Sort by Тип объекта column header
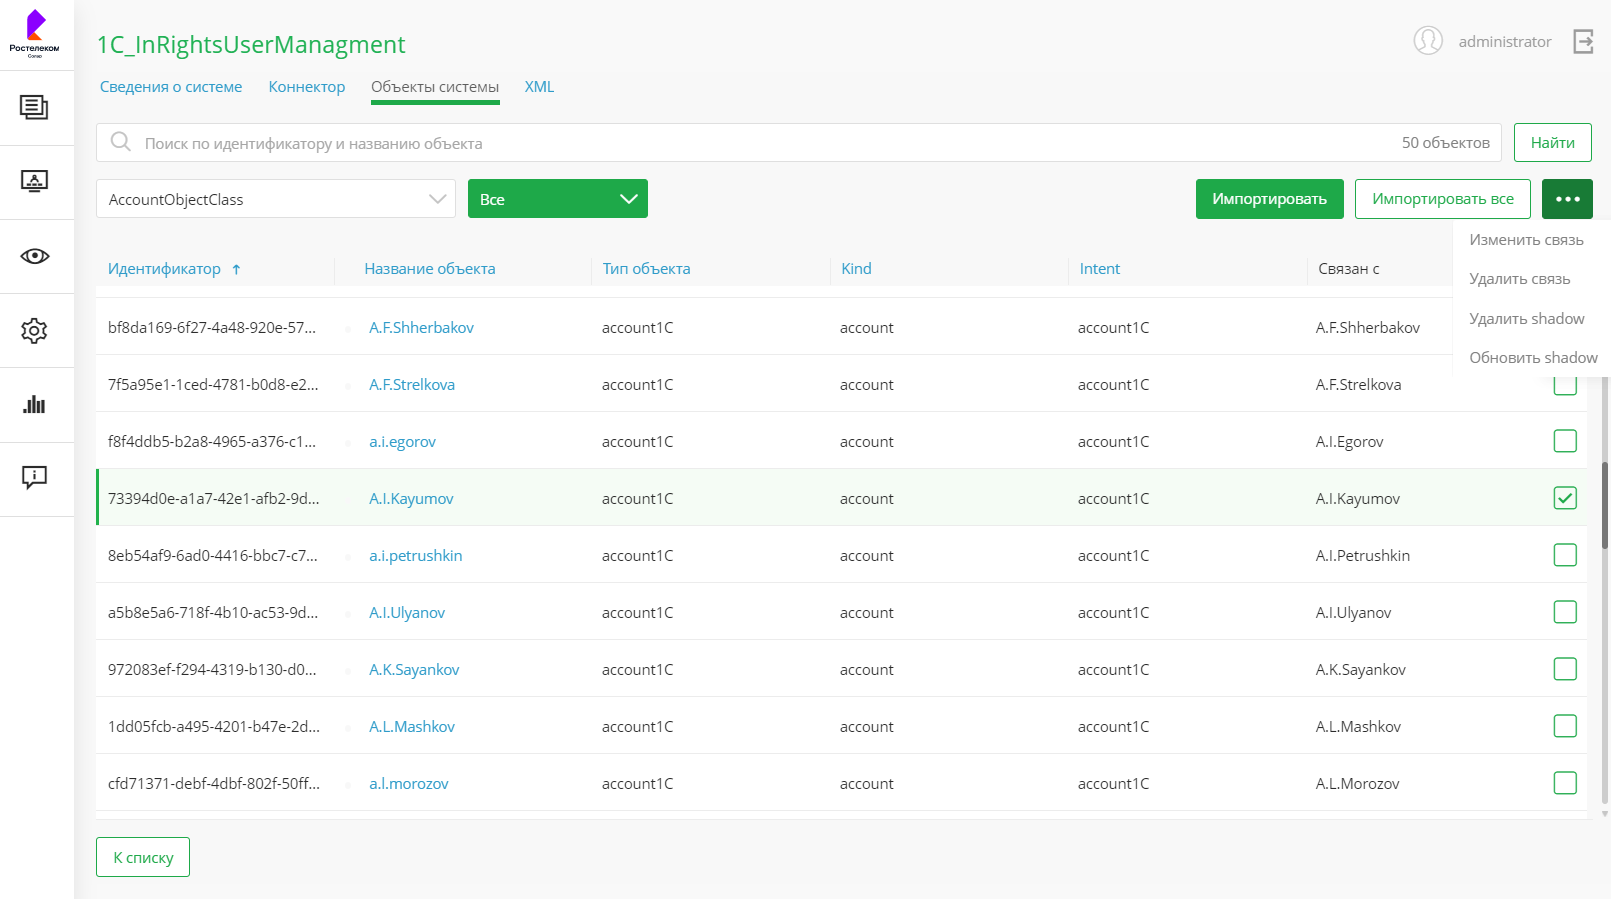The width and height of the screenshot is (1611, 899). pyautogui.click(x=646, y=269)
